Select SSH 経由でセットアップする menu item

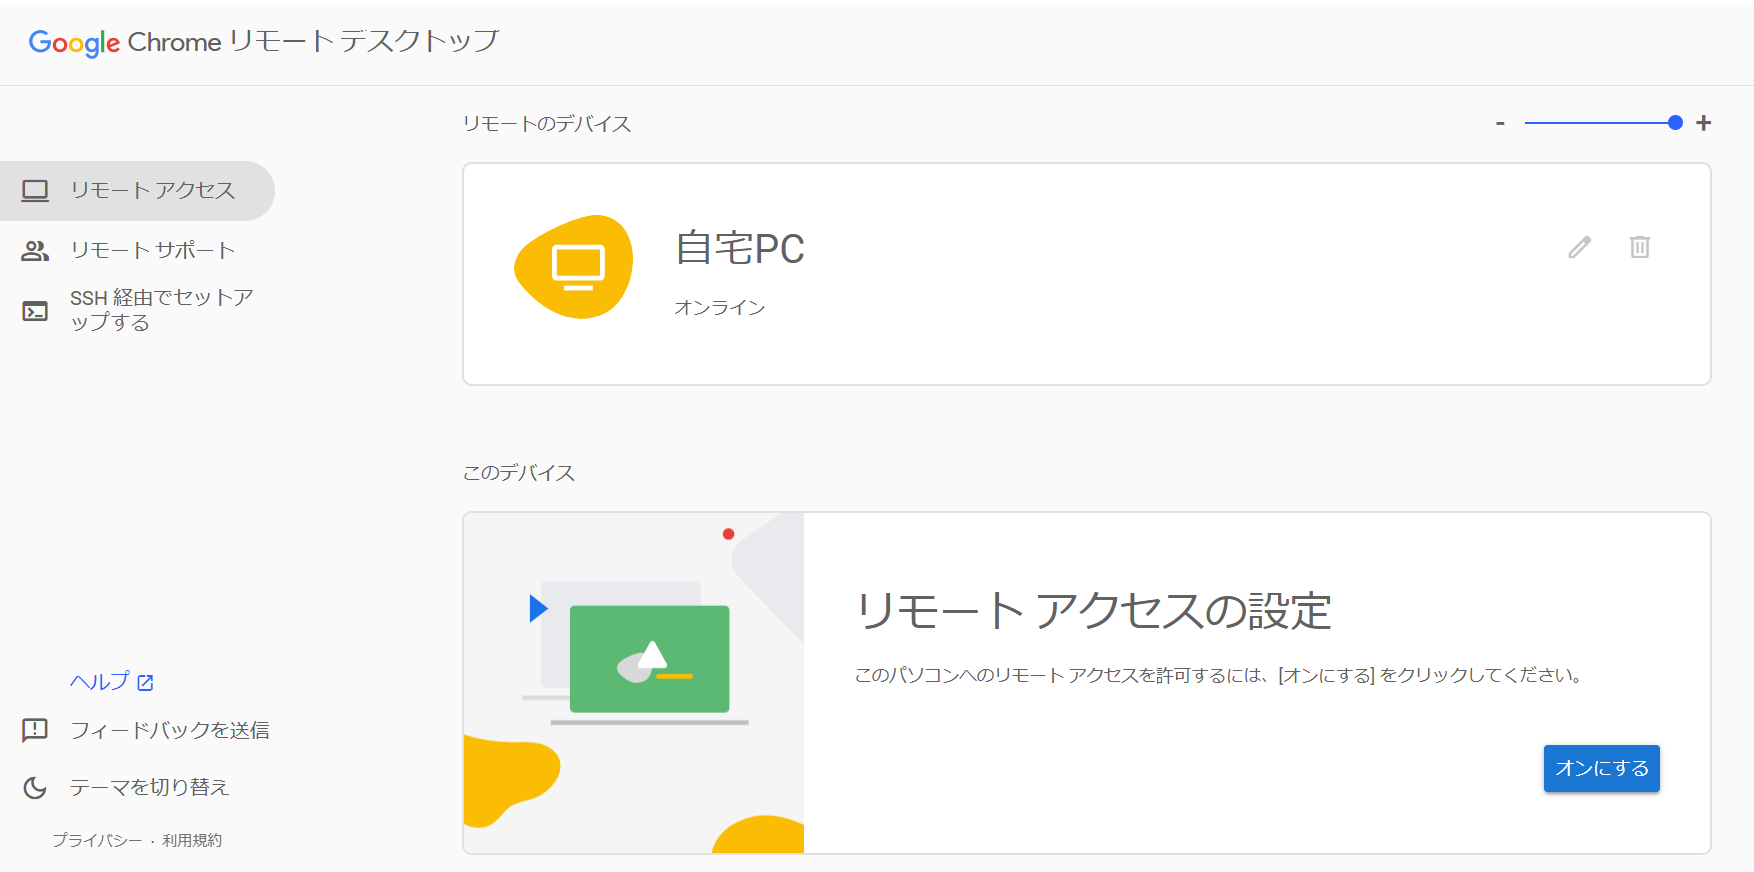click(137, 310)
